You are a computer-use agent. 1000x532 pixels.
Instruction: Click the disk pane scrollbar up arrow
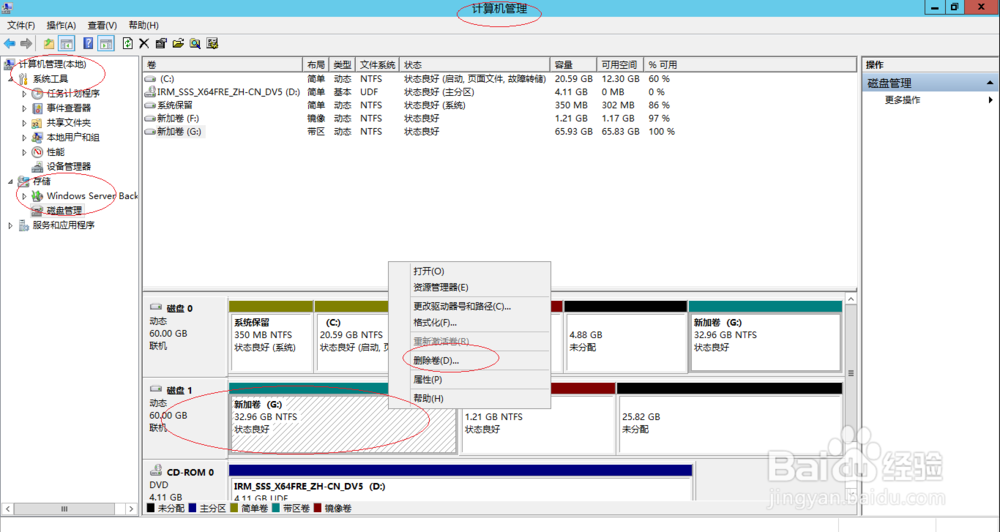tap(851, 299)
